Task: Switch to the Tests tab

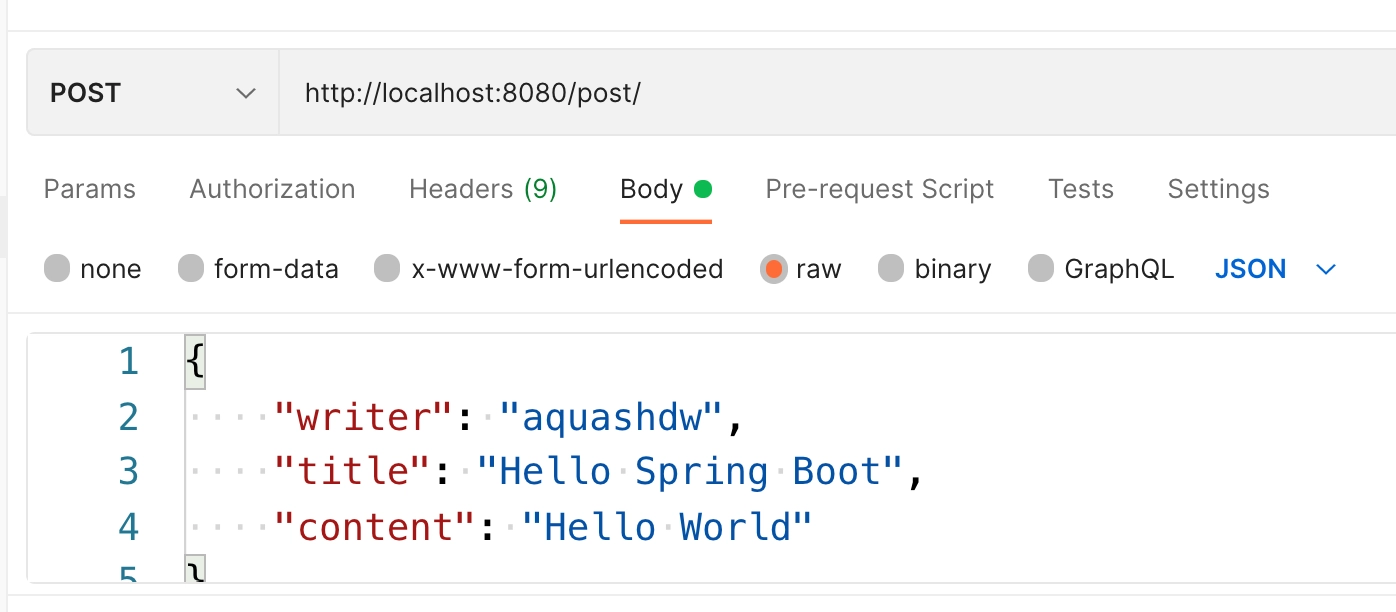Action: [x=1081, y=189]
